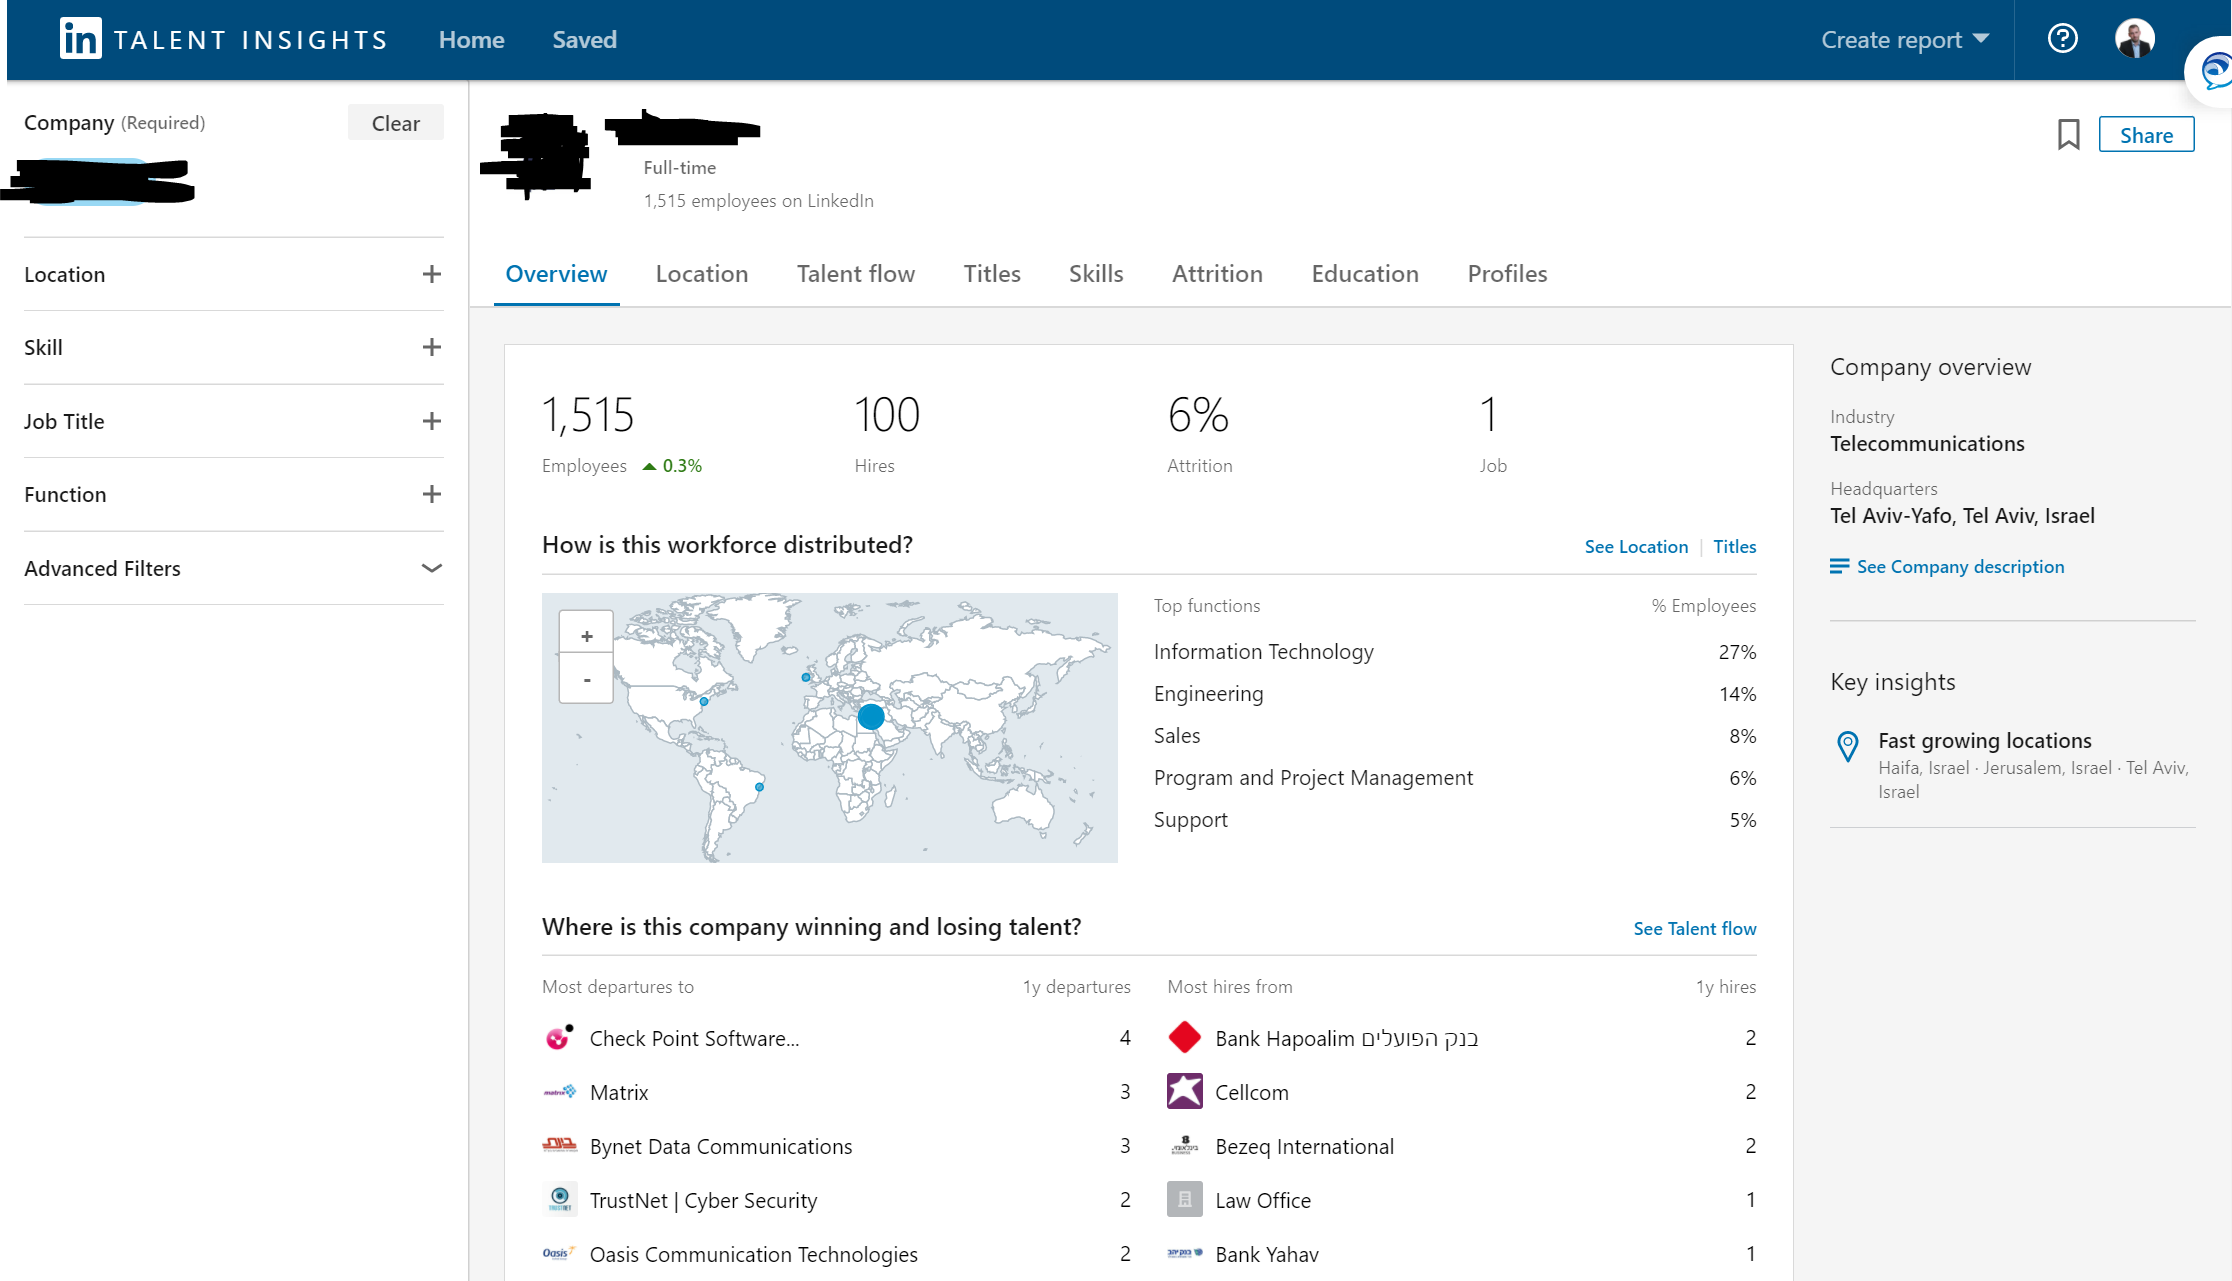Click the Check Point Software logo
Screen dimensions: 2232x1281
(559, 1037)
